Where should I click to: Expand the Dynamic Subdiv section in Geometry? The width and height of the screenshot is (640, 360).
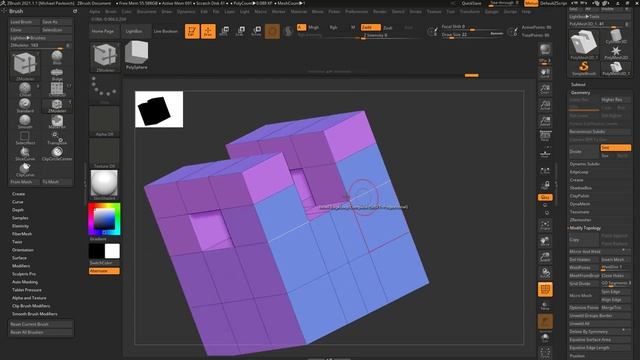[x=585, y=164]
